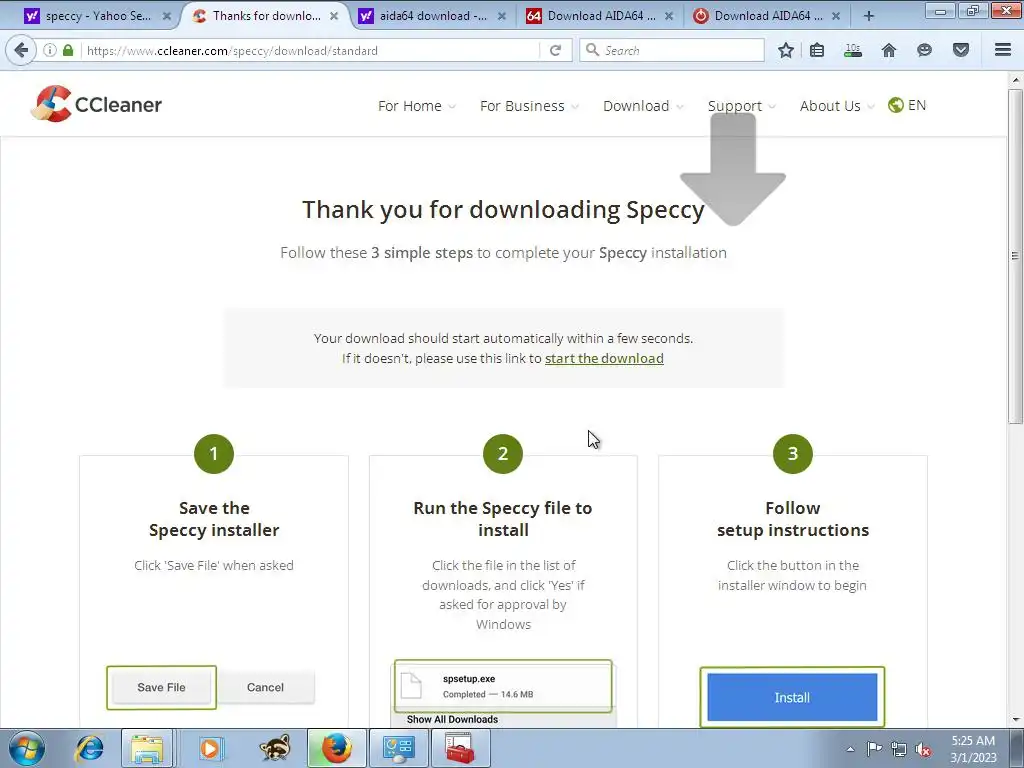The height and width of the screenshot is (768, 1024).
Task: Open the downloads toolbar icon
Action: pyautogui.click(x=853, y=50)
